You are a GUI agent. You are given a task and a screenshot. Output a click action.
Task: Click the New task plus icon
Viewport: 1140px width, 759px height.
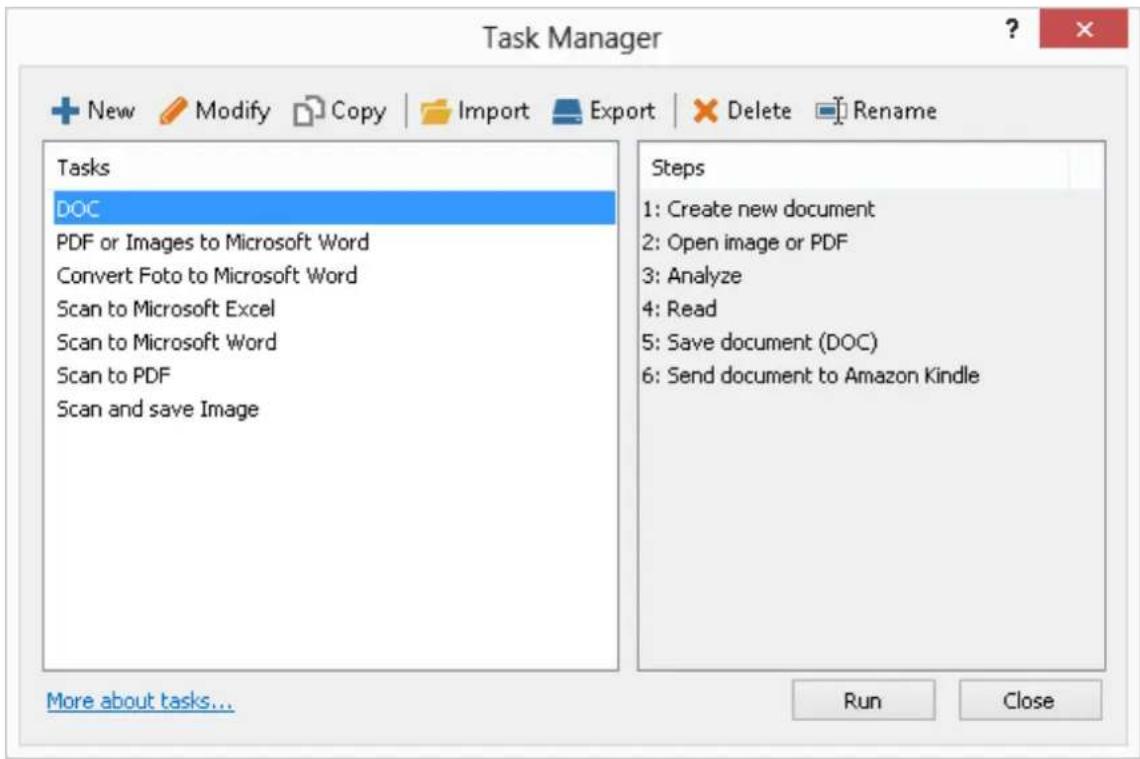click(x=65, y=111)
